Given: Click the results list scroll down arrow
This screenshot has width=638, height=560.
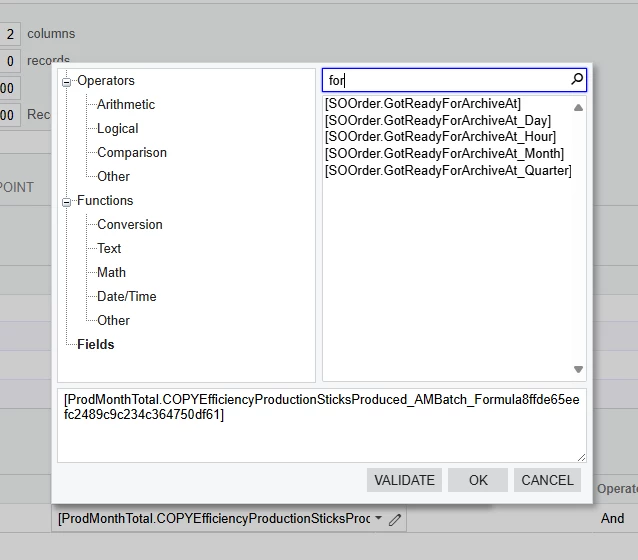Looking at the screenshot, I should coord(578,370).
